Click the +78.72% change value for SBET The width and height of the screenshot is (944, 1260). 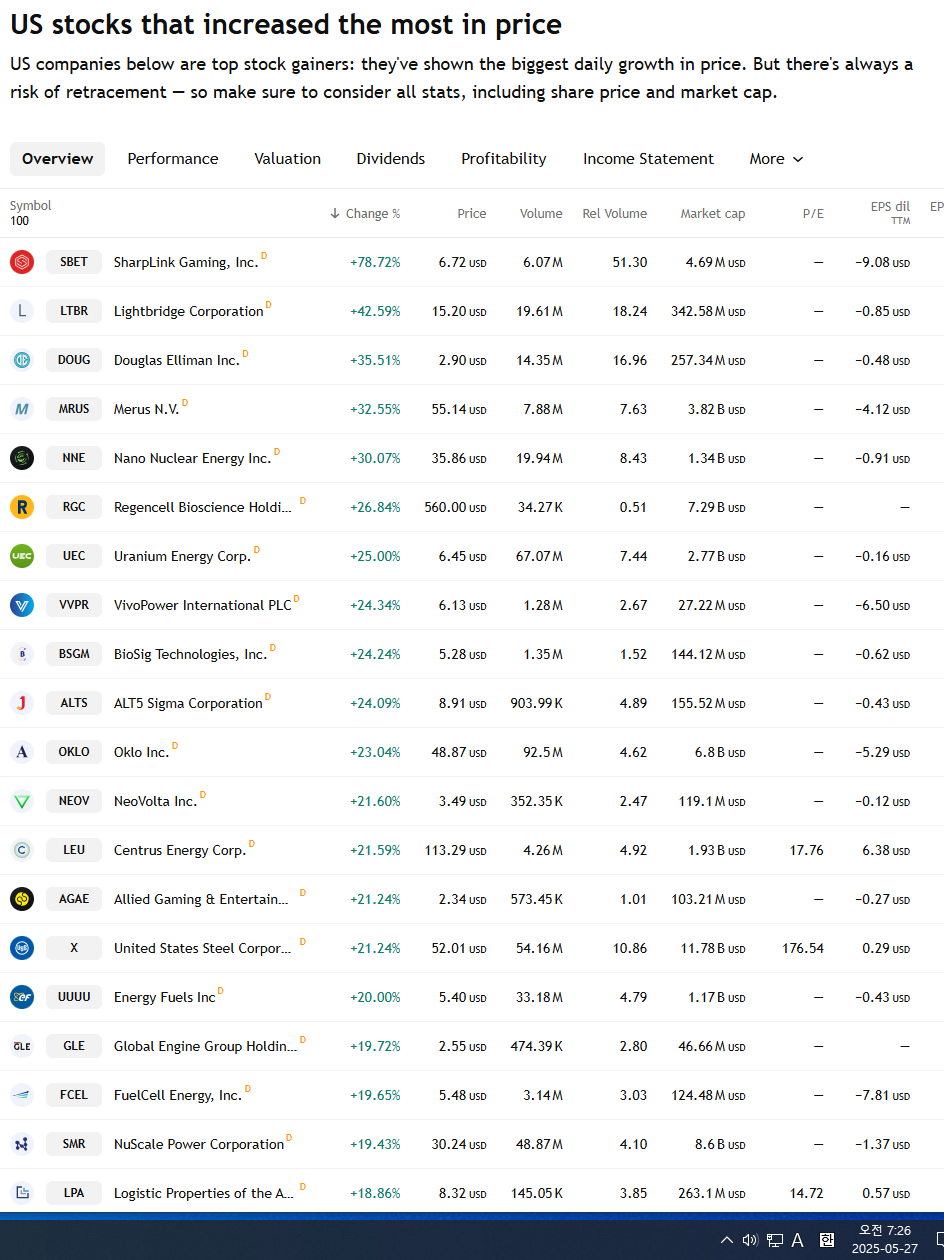click(375, 263)
